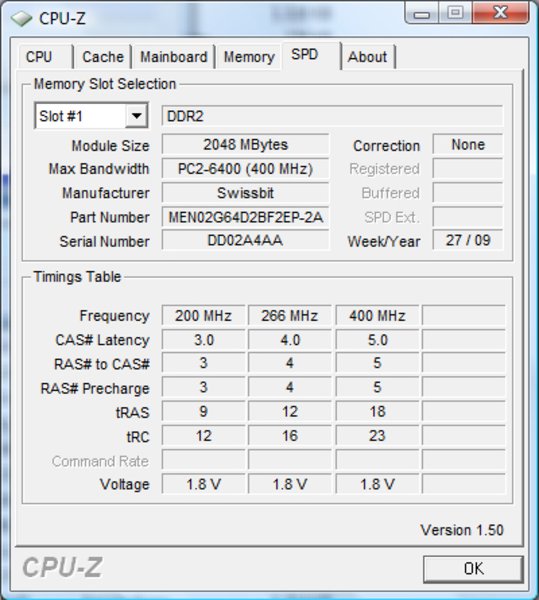Switch to the Memory tab
Screen dimensions: 539x600
point(249,57)
